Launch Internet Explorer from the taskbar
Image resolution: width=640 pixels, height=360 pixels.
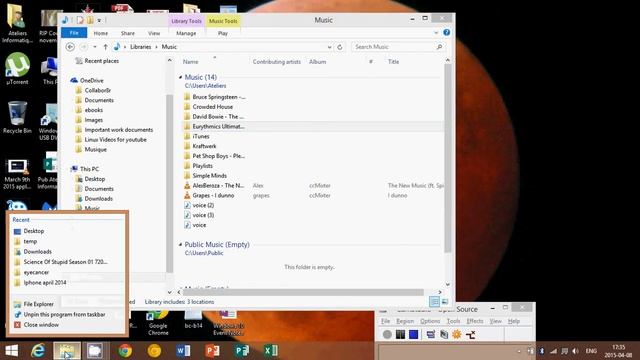click(x=38, y=351)
